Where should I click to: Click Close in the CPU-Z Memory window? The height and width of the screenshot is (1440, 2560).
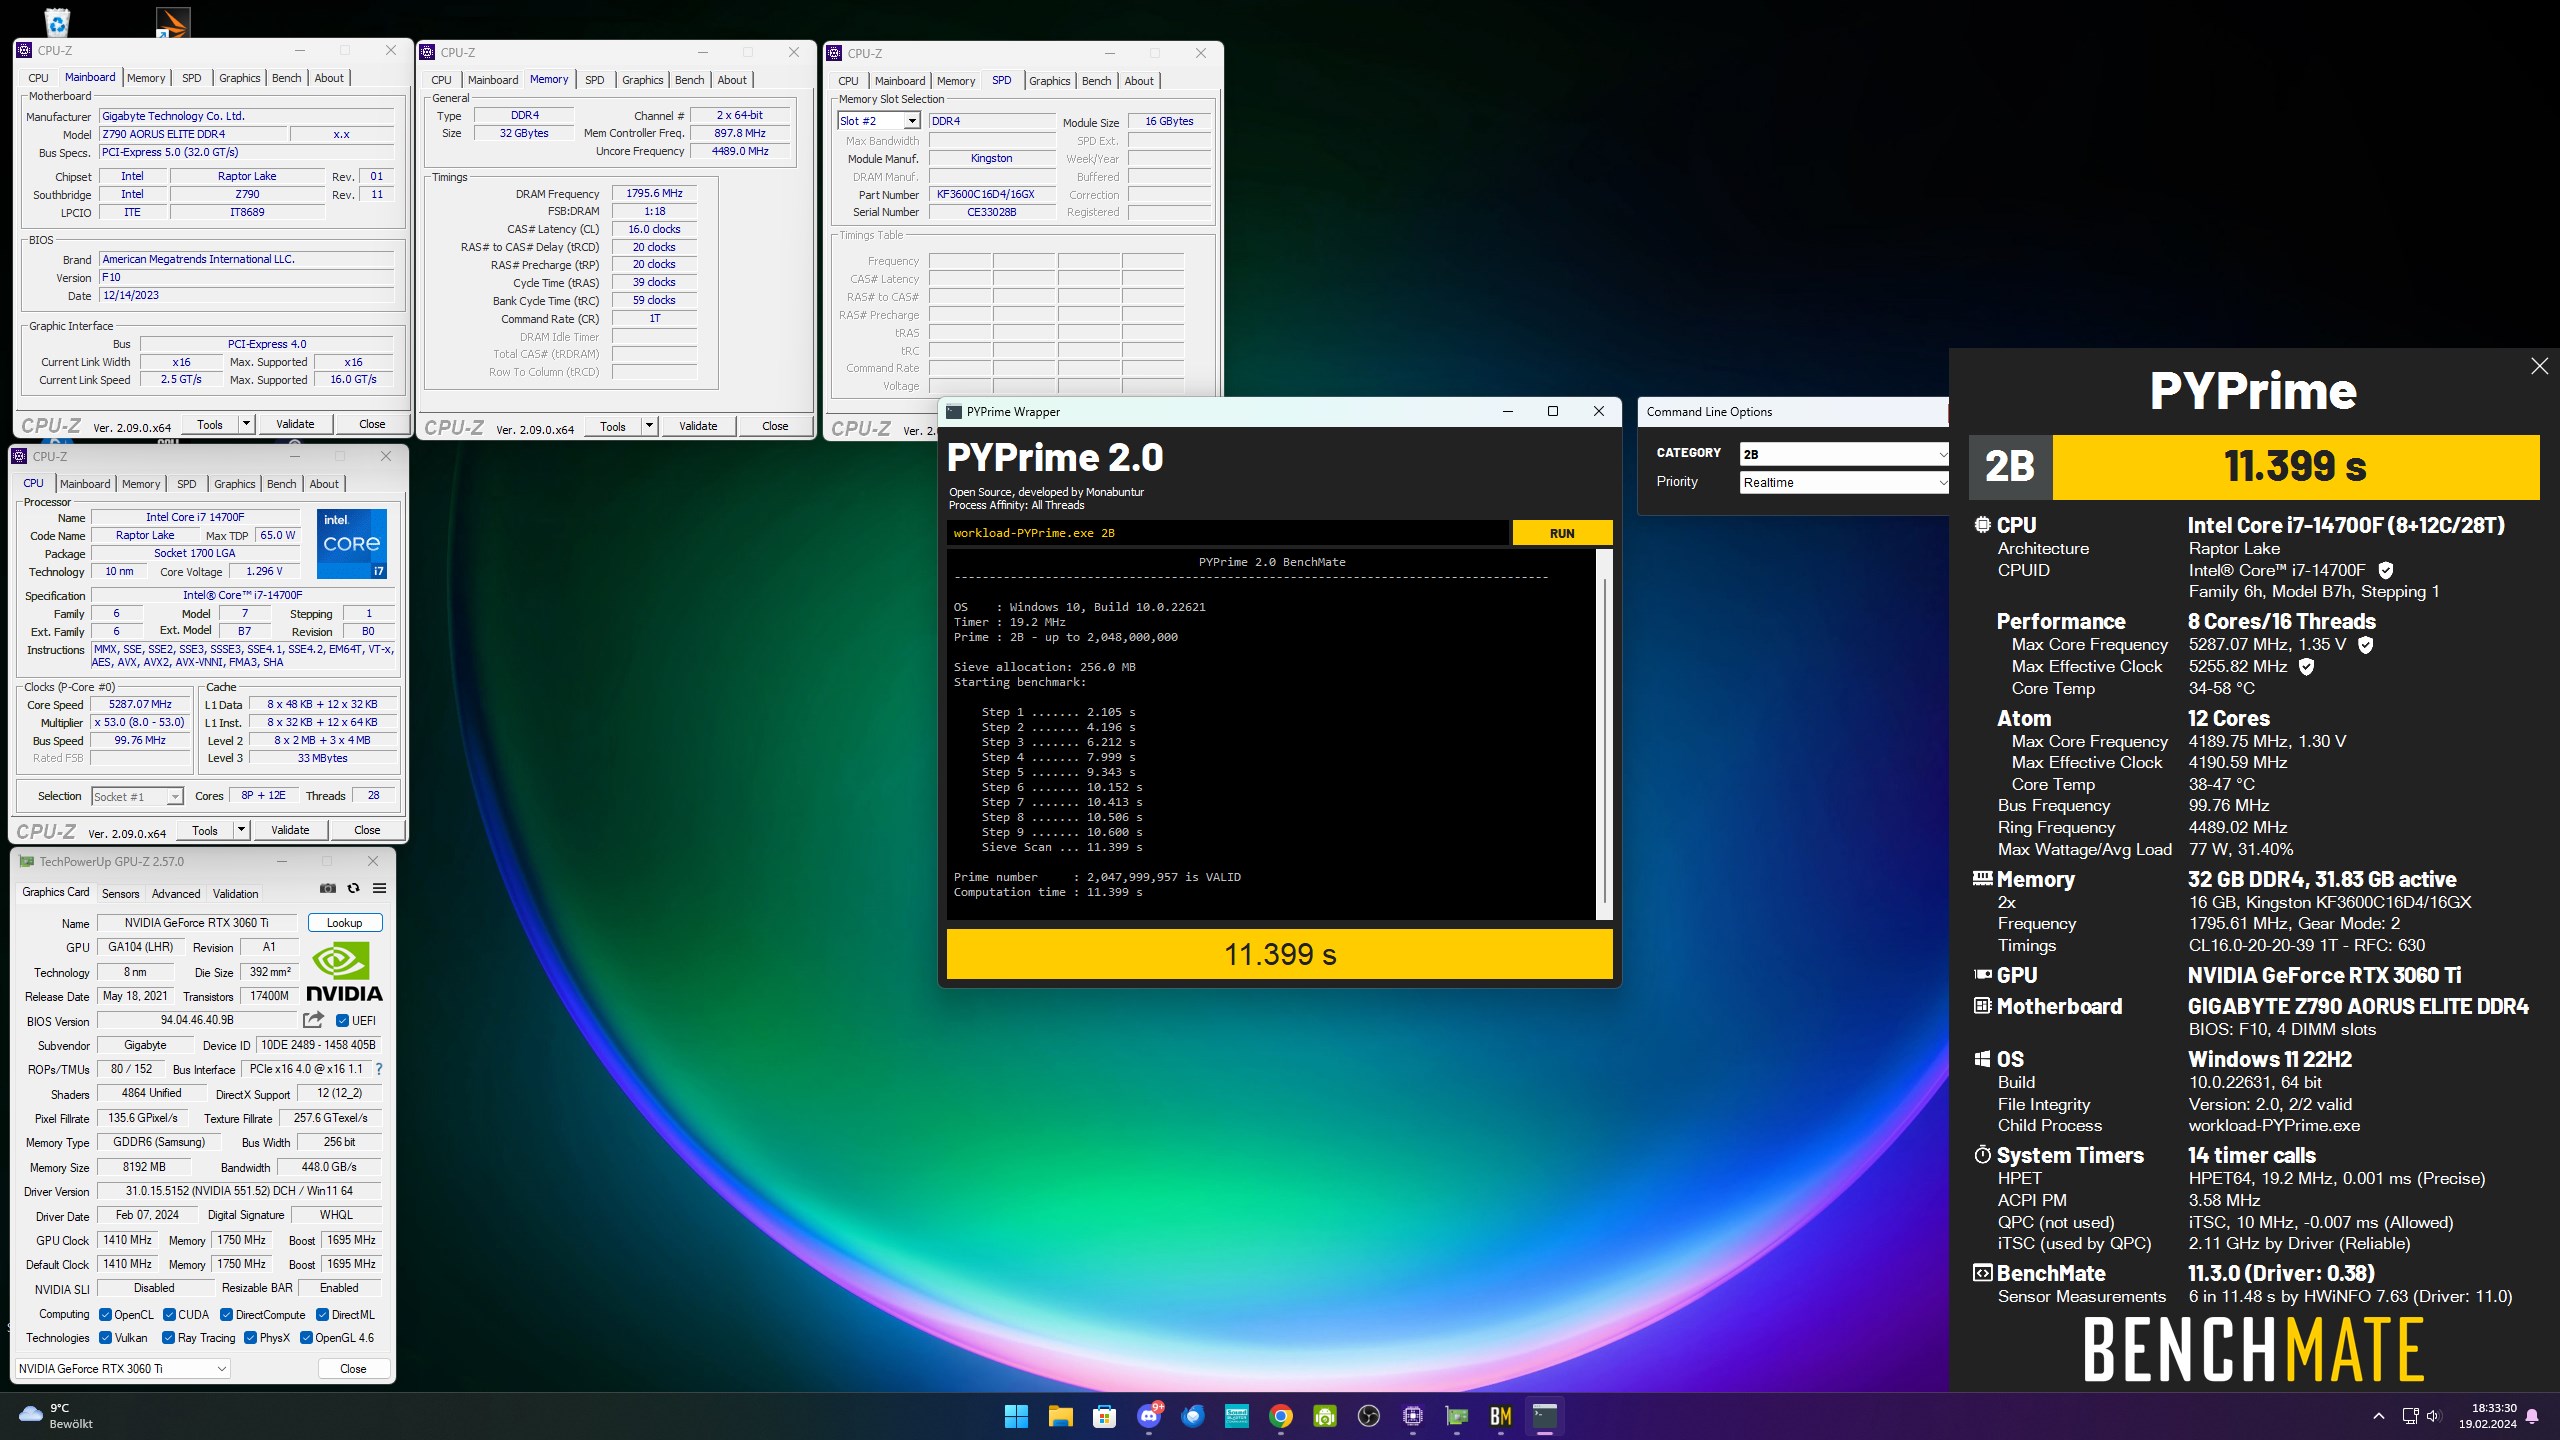[x=775, y=426]
